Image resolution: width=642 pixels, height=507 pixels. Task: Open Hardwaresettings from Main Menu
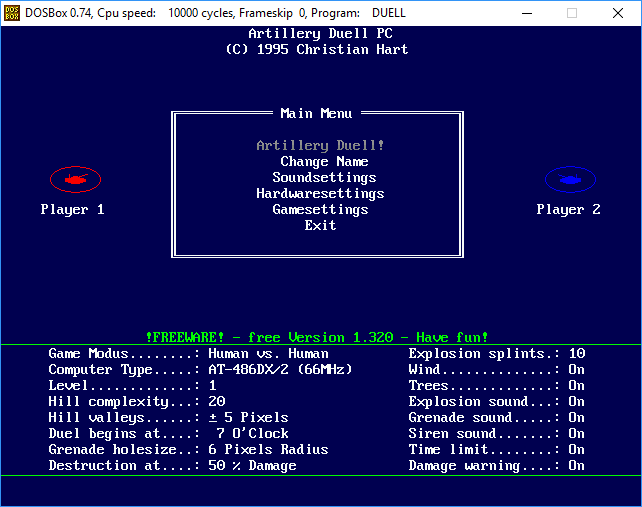320,193
